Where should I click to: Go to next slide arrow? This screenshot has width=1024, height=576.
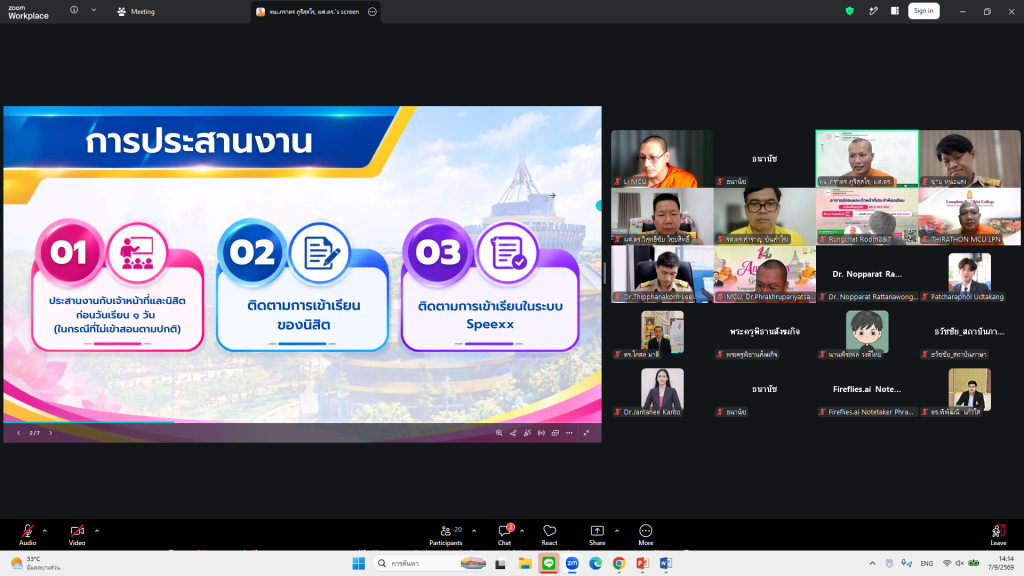tap(50, 433)
